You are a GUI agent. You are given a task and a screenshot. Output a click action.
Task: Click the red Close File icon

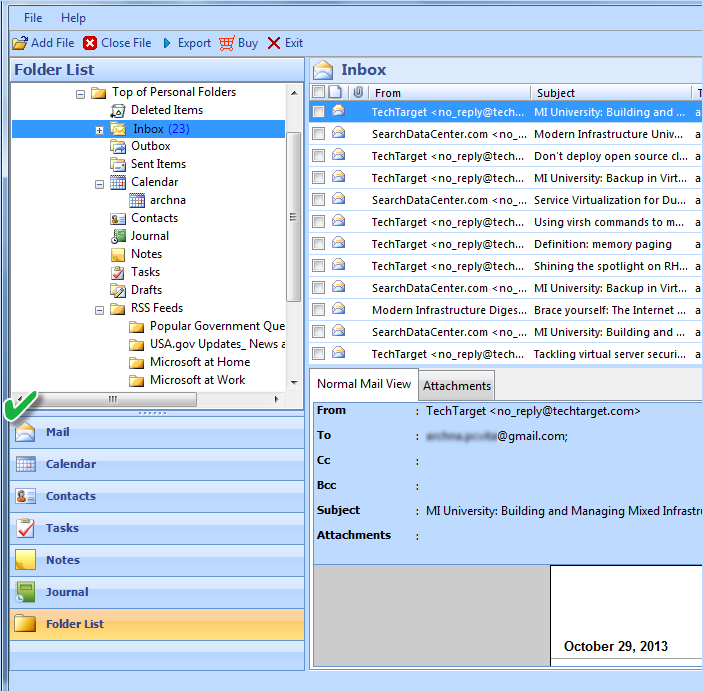tap(90, 43)
